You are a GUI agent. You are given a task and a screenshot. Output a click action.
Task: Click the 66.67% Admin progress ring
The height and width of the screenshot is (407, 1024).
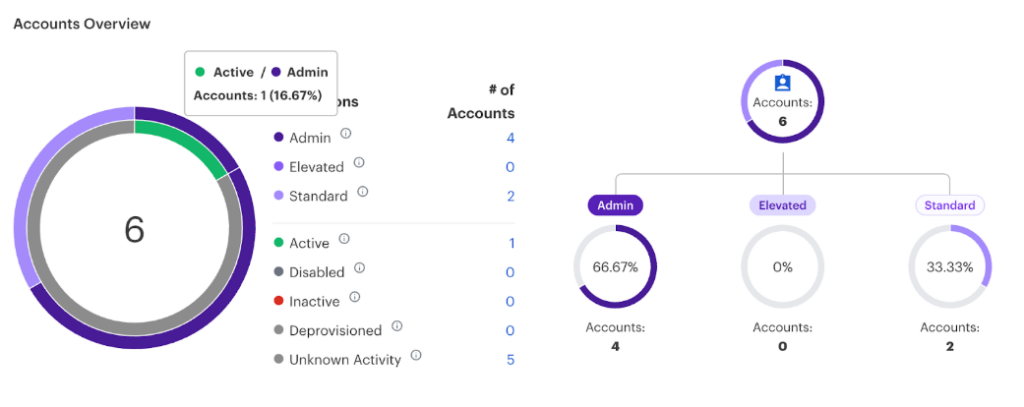pyautogui.click(x=615, y=267)
